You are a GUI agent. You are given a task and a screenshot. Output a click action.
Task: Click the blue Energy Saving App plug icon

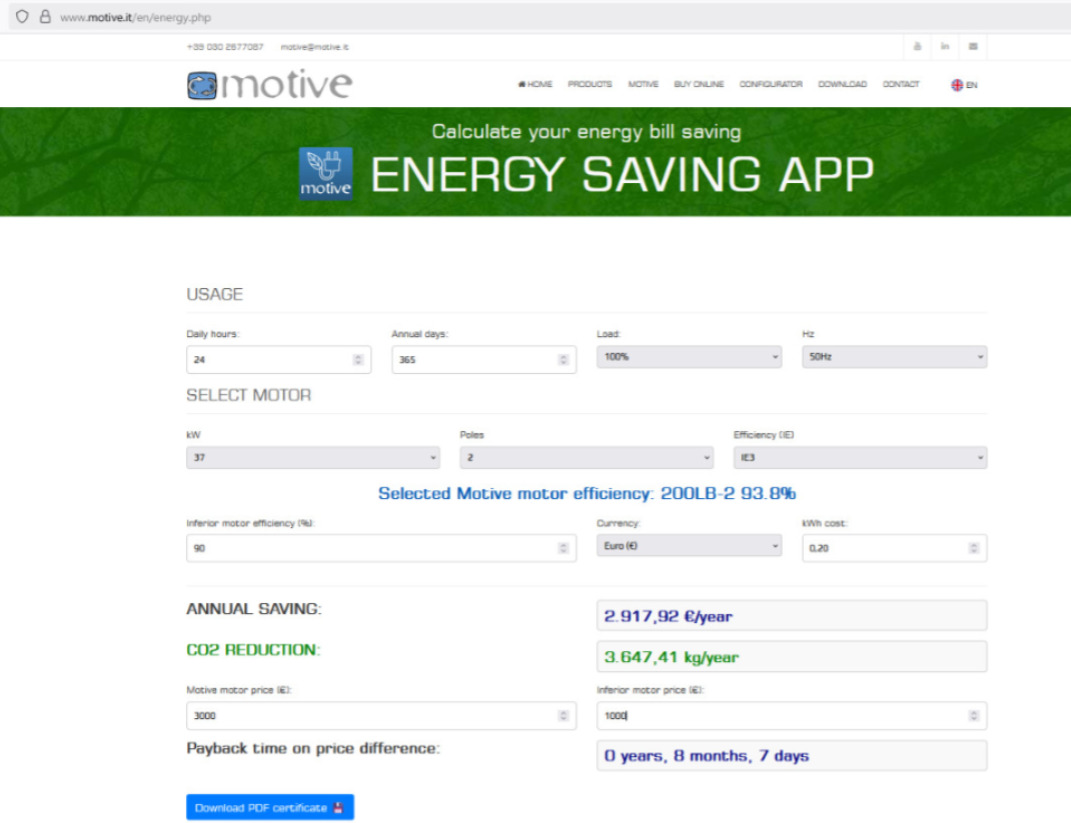326,173
